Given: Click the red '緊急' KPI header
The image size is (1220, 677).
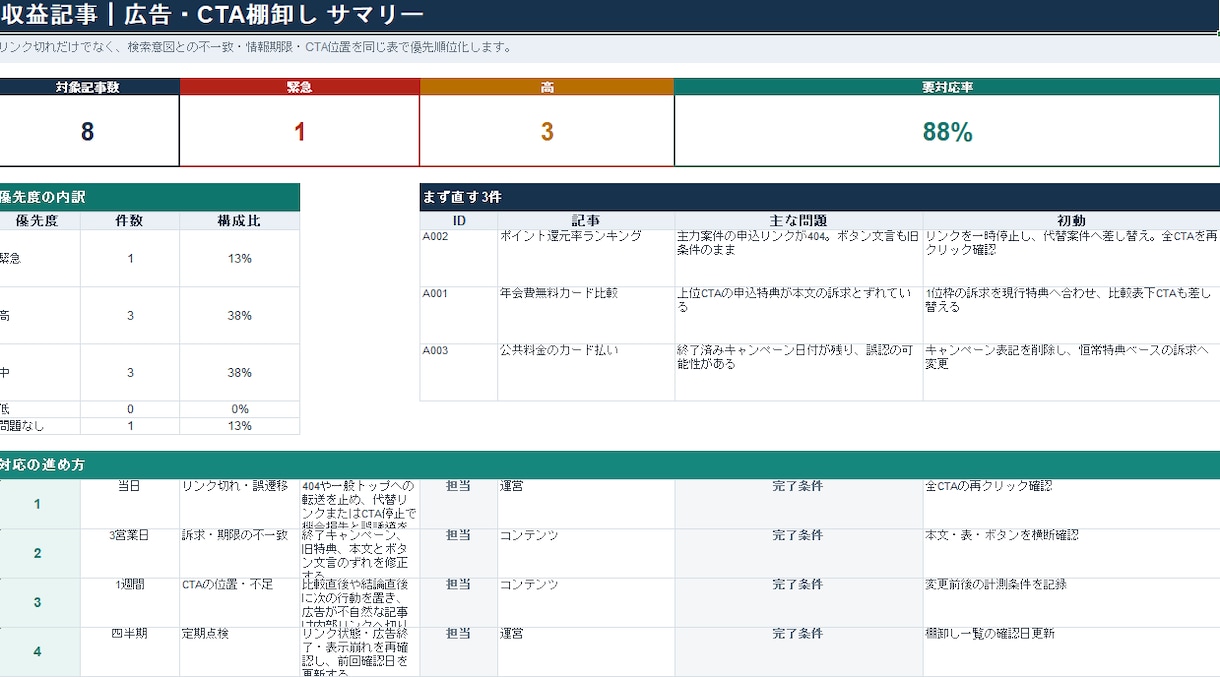Looking at the screenshot, I should pyautogui.click(x=299, y=87).
